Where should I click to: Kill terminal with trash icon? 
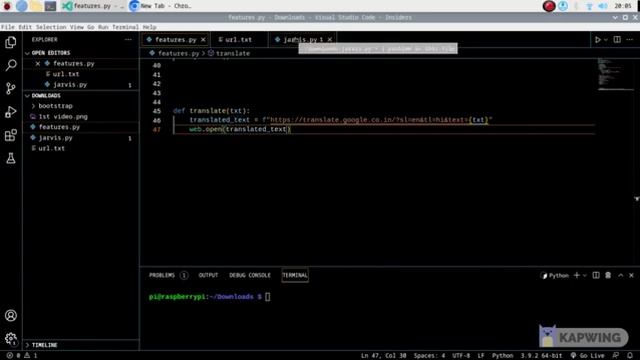coord(608,275)
